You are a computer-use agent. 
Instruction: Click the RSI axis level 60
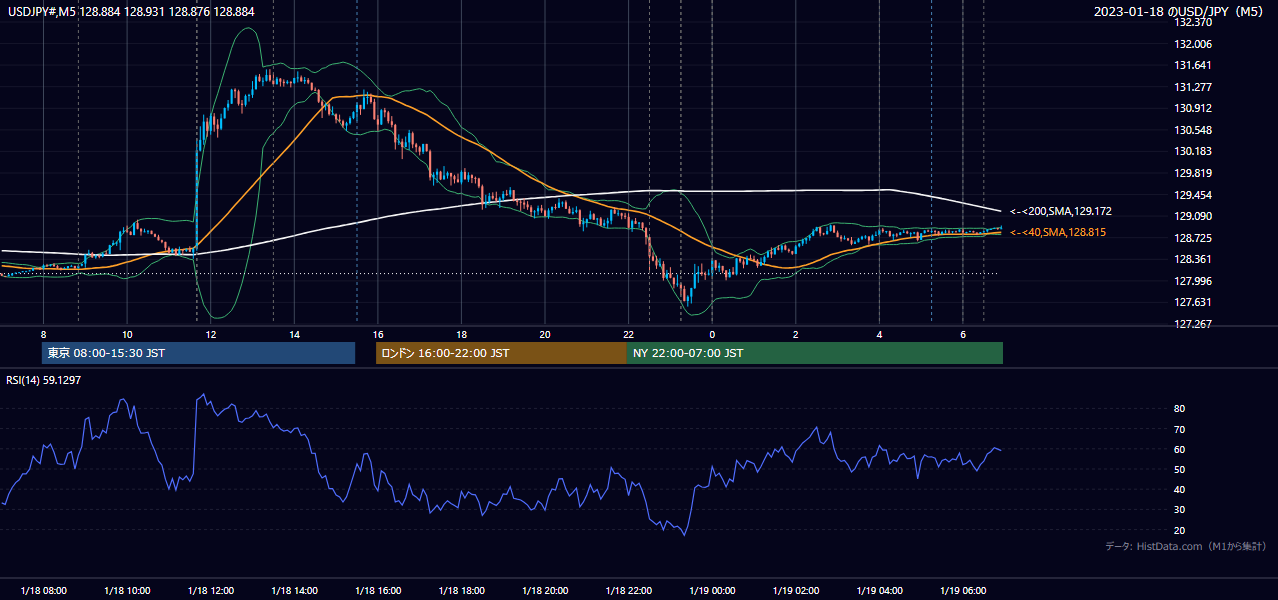pos(1179,449)
